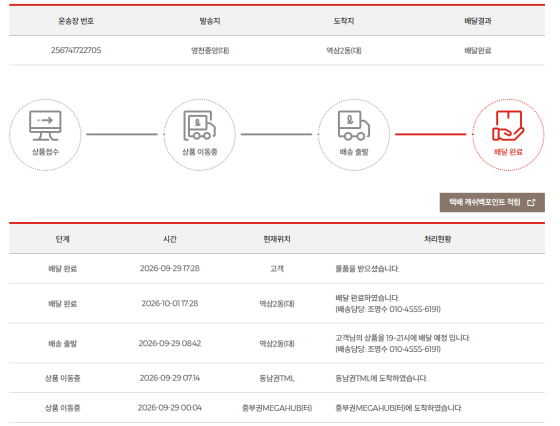Click 배달 완료 stage in 고객 row
Image resolution: width=560 pixels, height=426 pixels.
pos(62,269)
